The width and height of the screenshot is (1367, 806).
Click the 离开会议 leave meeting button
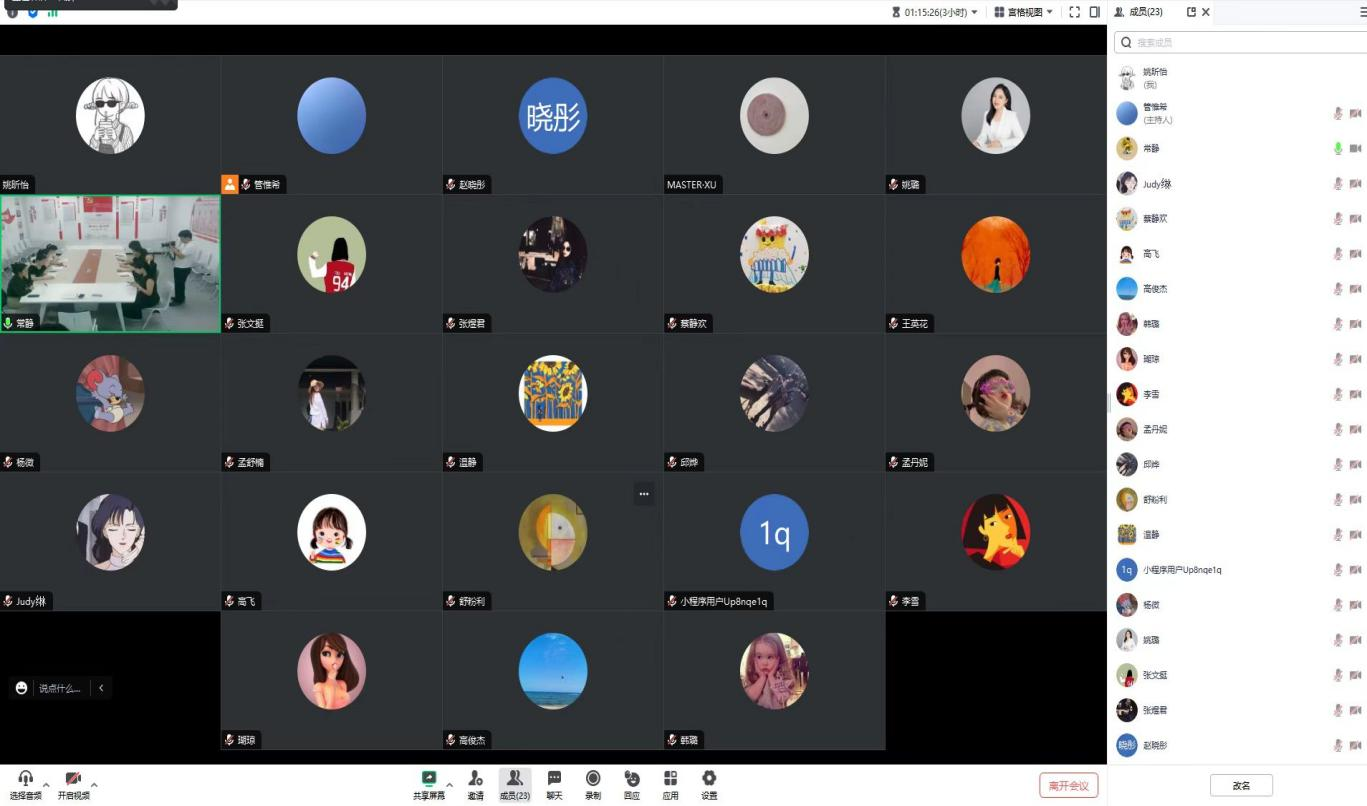(x=1069, y=785)
